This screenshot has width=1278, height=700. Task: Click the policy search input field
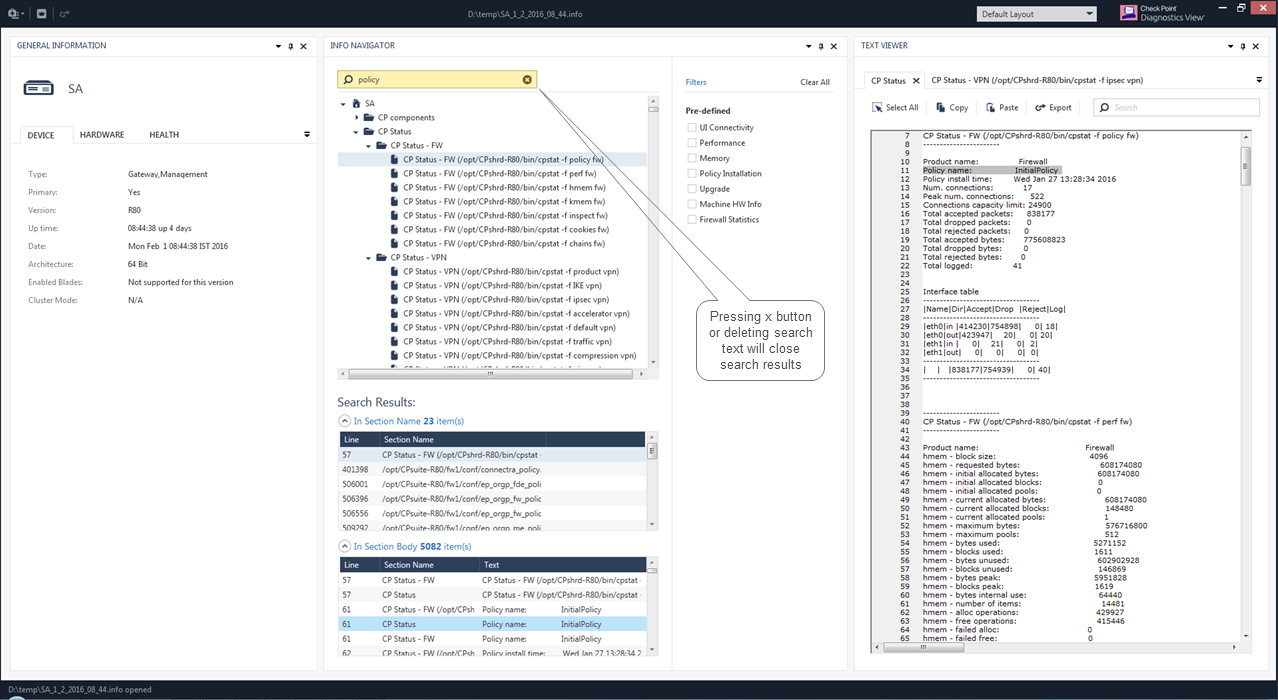437,80
